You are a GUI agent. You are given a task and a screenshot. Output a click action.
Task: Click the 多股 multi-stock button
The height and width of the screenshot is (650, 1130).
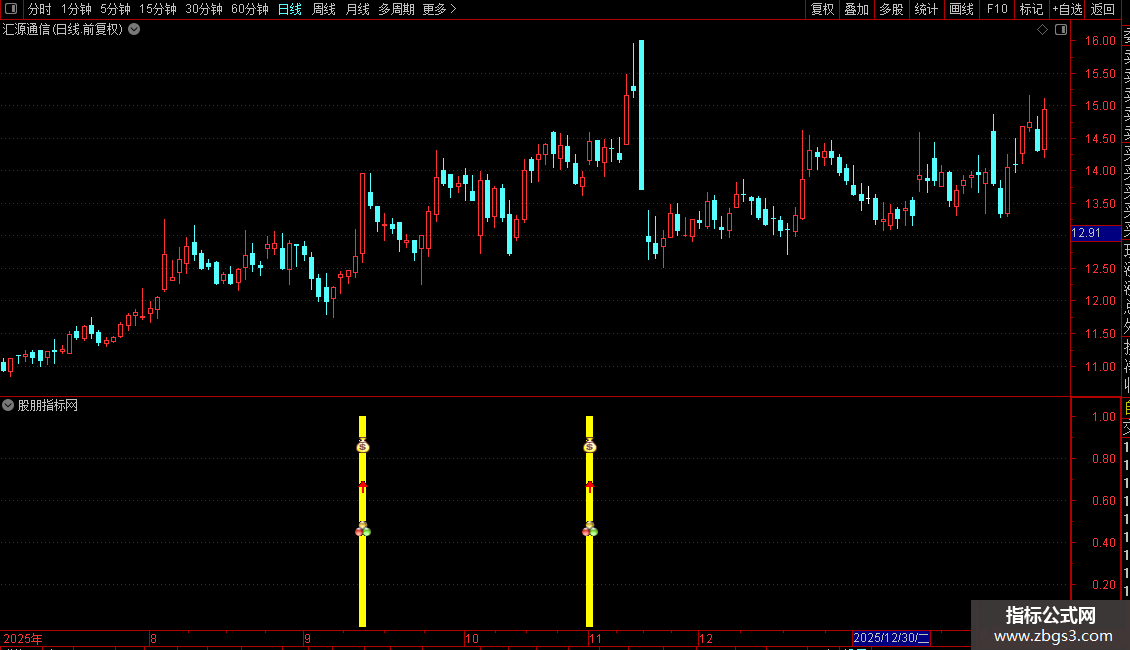click(x=891, y=9)
